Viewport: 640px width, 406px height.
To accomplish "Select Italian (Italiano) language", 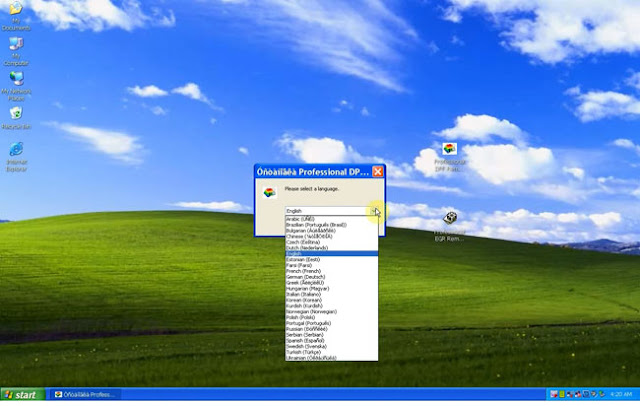I will click(x=331, y=294).
